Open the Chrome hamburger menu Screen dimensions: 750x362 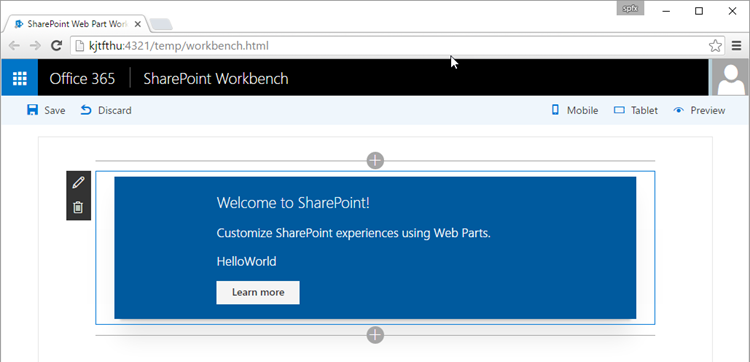coord(737,46)
